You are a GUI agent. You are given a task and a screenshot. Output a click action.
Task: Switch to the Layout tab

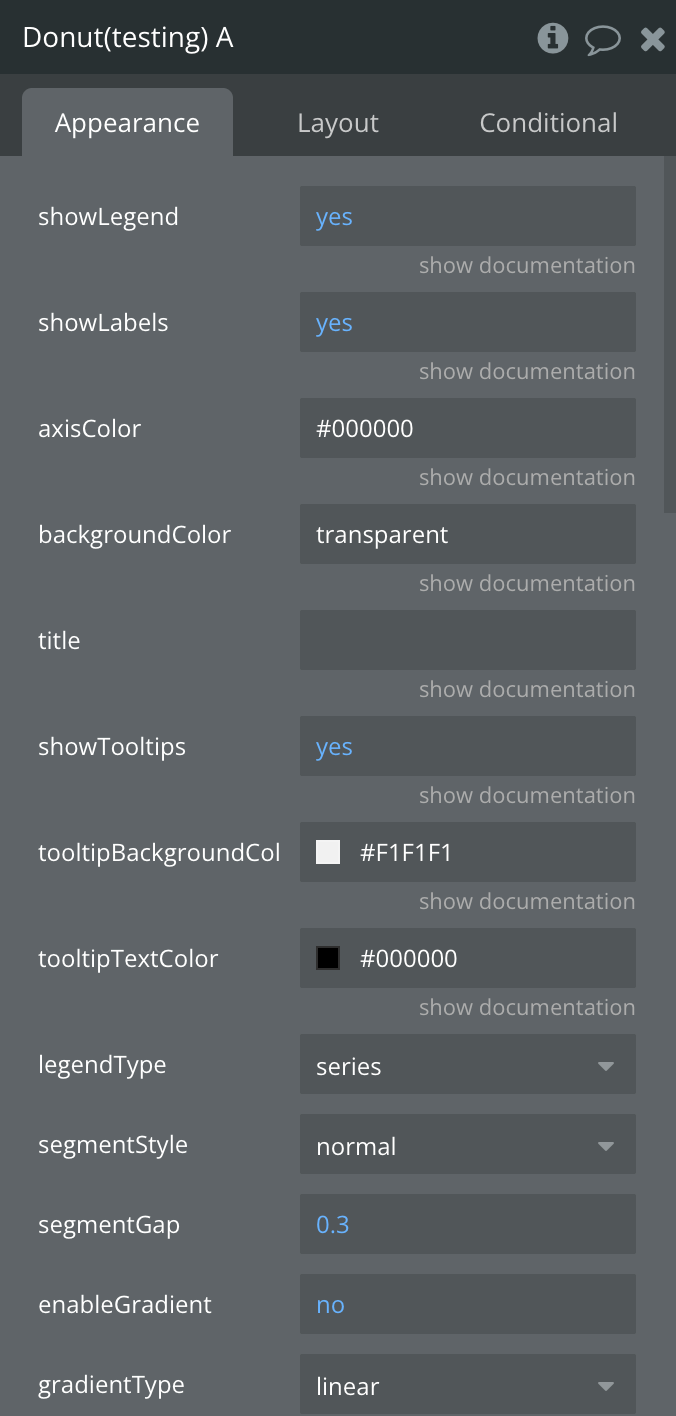coord(338,123)
